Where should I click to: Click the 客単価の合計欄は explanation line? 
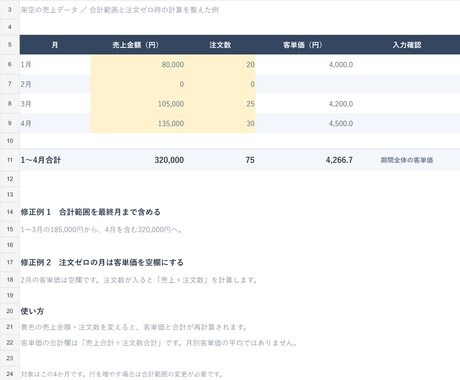159,343
